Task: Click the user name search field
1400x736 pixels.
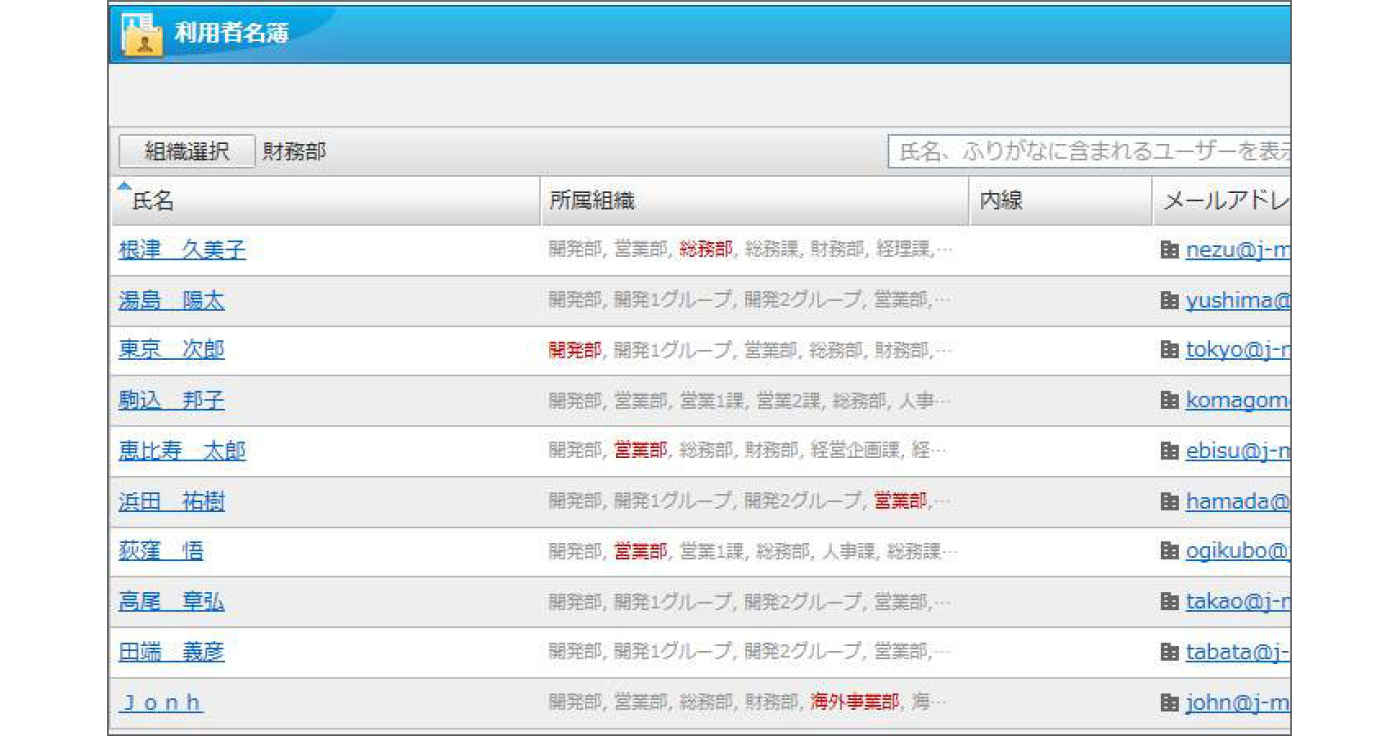Action: [x=1089, y=152]
